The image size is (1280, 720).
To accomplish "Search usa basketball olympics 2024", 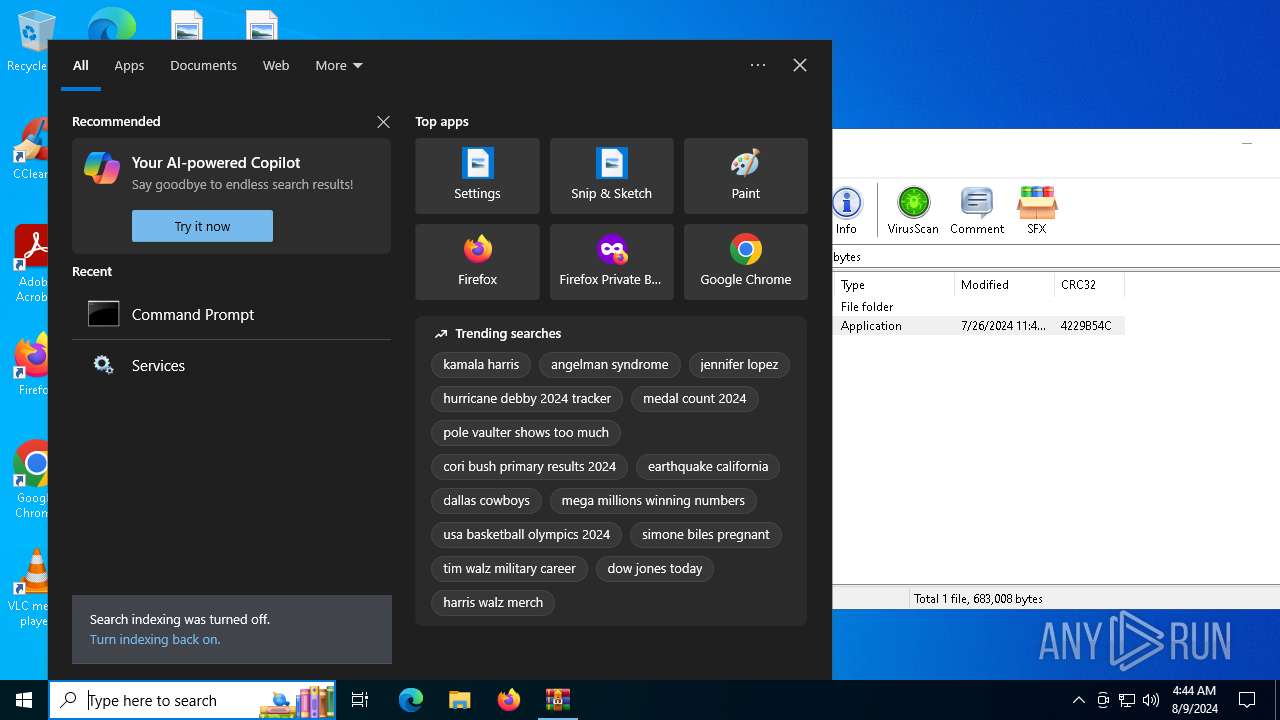I will coord(526,535).
